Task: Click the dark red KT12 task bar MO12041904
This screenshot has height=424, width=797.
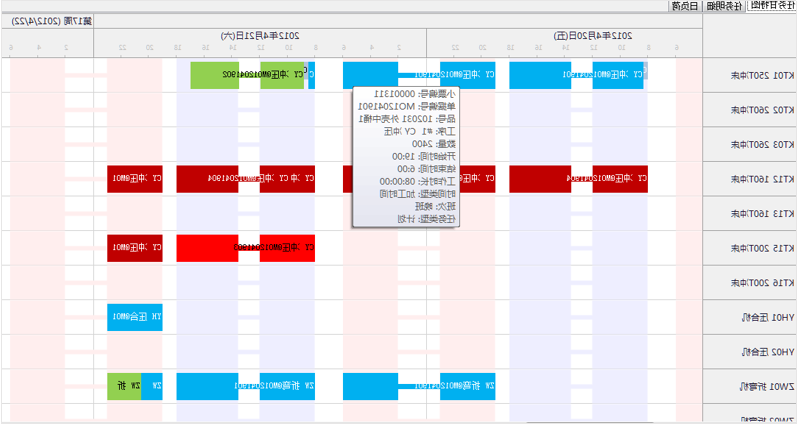Action: pos(245,179)
